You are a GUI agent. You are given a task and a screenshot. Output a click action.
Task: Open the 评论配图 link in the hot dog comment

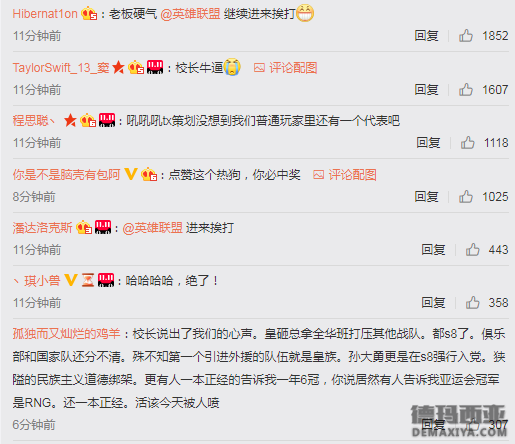(x=352, y=175)
